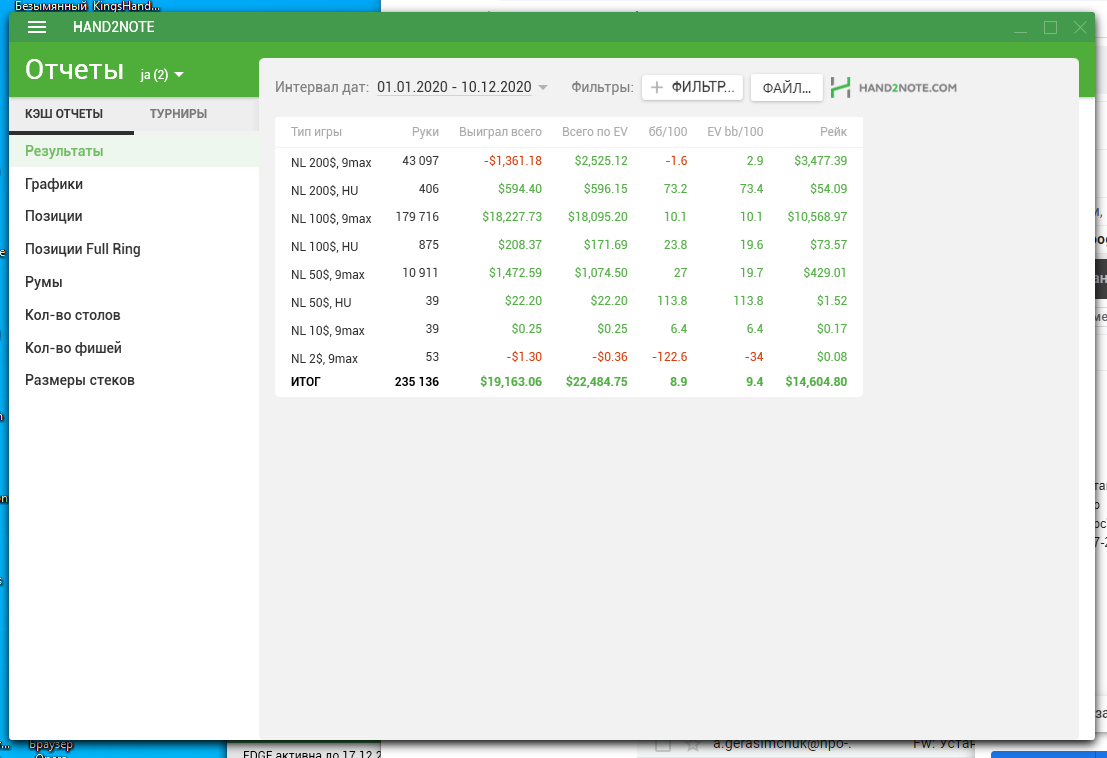Click the Файл... button

(x=786, y=88)
